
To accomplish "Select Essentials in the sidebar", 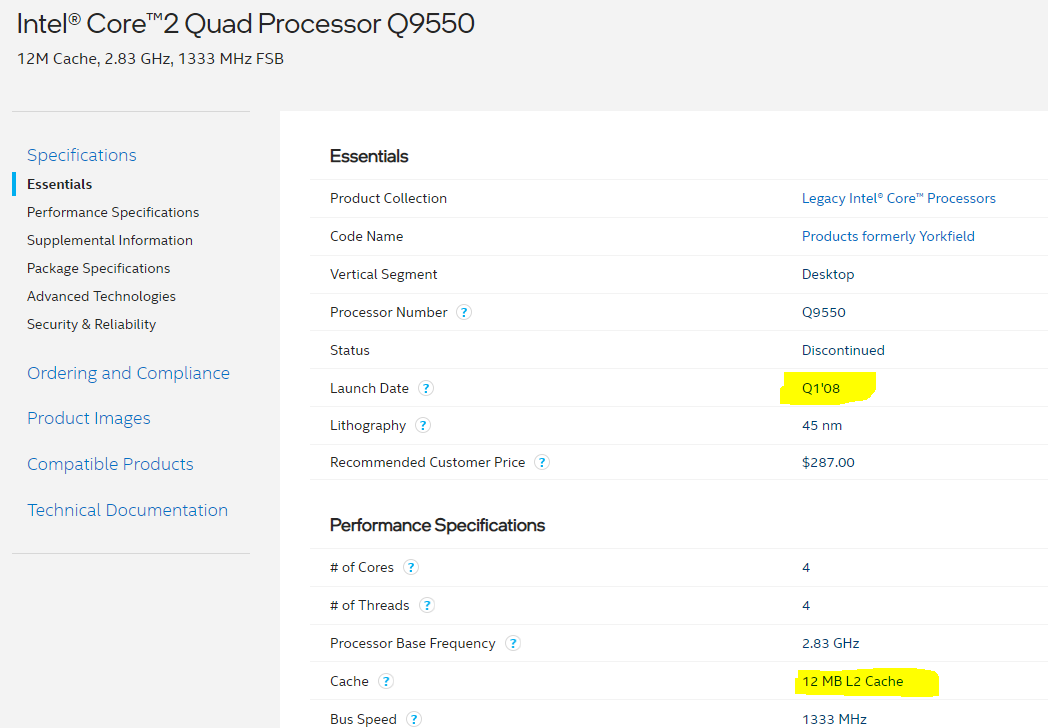I will pyautogui.click(x=59, y=185).
